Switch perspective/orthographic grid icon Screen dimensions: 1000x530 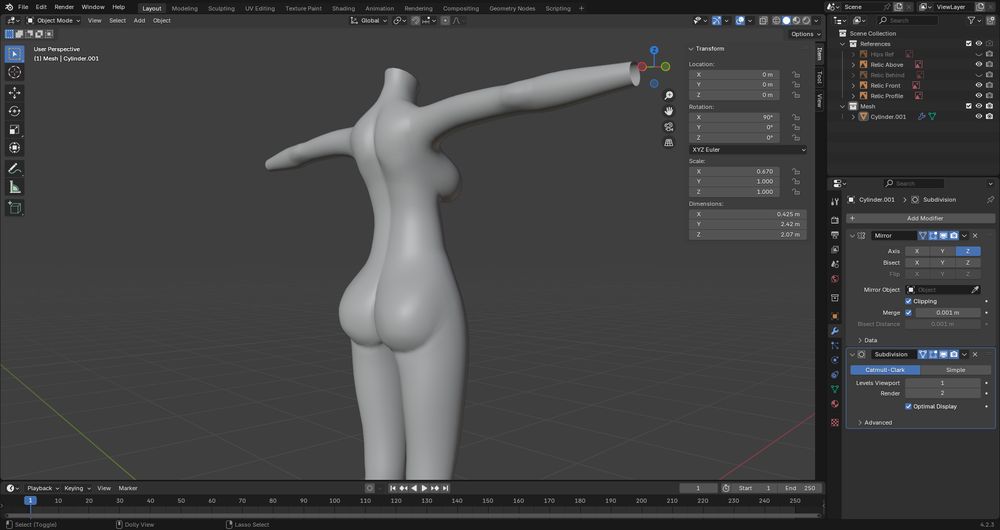pyautogui.click(x=668, y=142)
